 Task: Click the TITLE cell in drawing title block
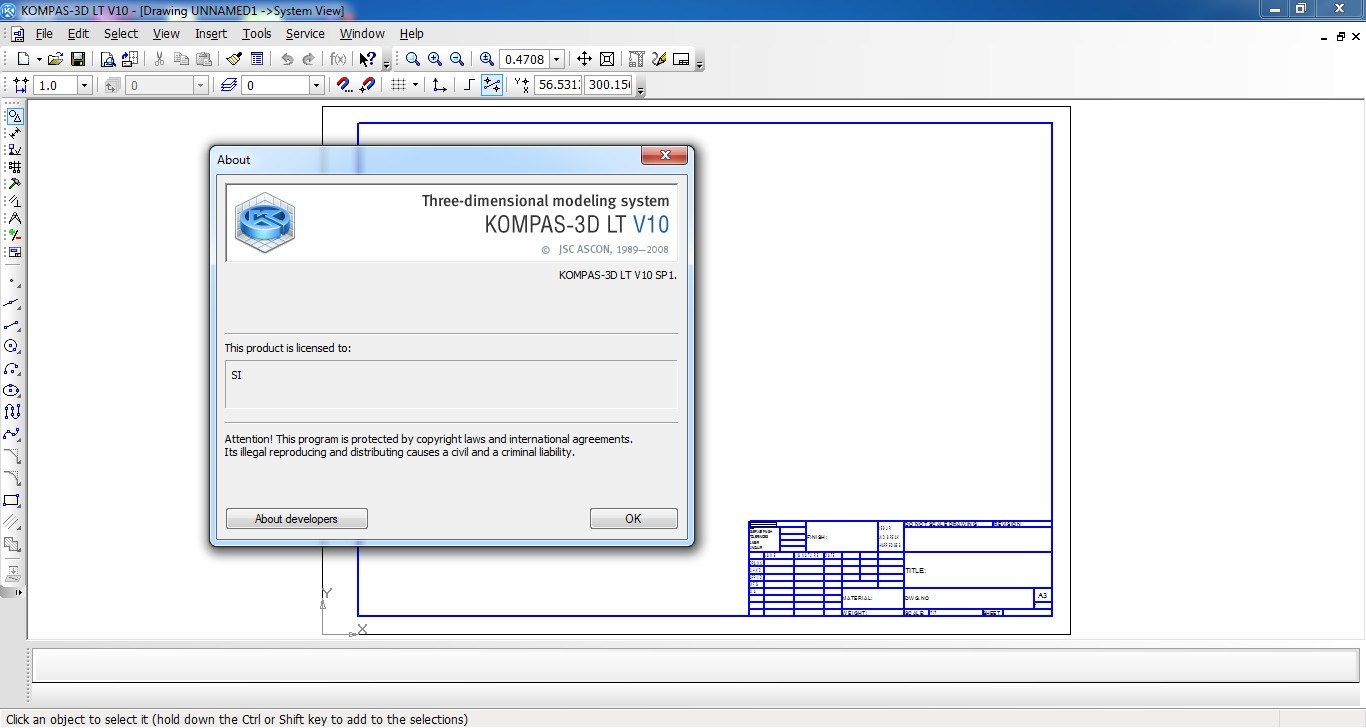pos(977,570)
